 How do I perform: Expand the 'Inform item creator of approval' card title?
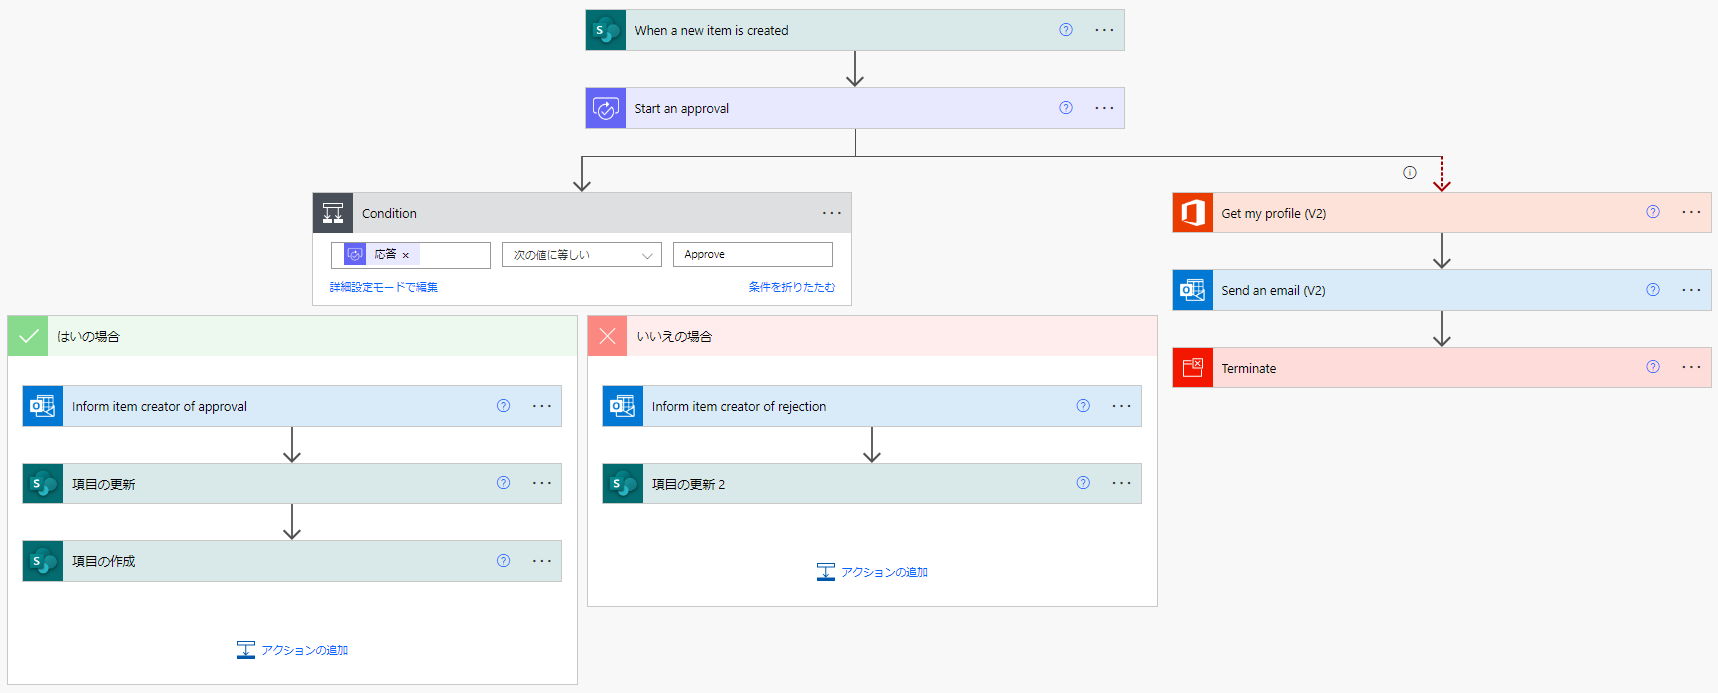click(x=159, y=407)
